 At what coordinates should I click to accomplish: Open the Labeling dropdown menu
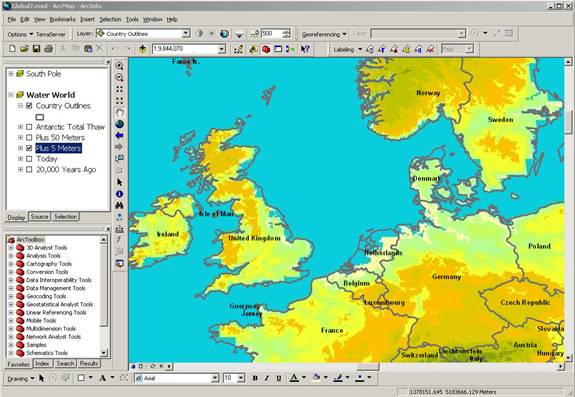(x=347, y=49)
